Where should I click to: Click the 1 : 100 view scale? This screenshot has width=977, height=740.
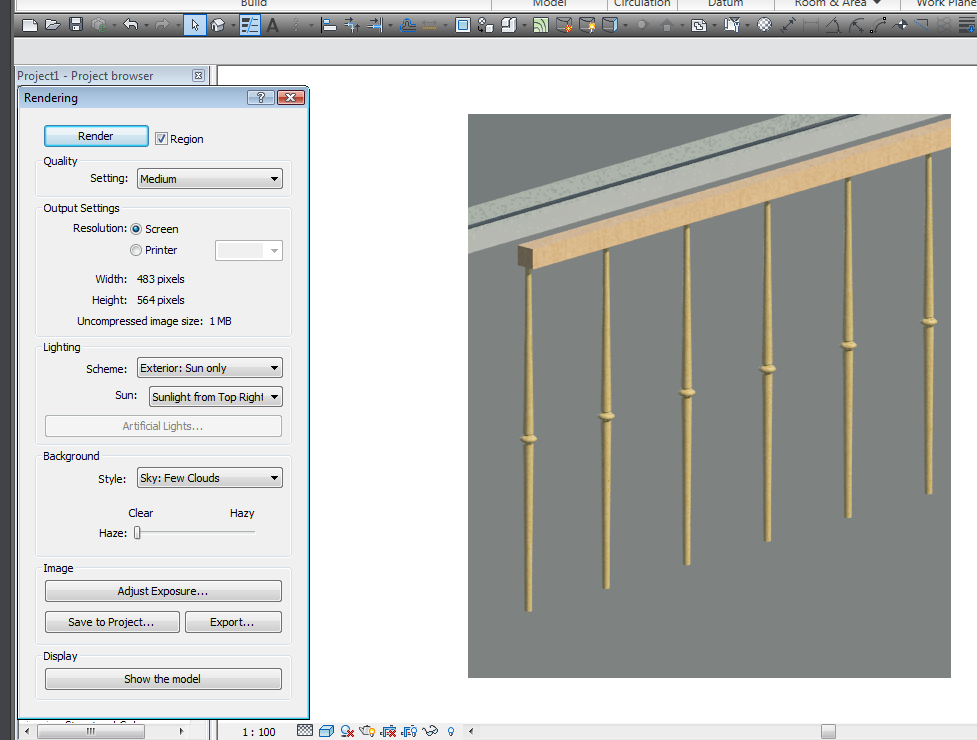coord(259,732)
